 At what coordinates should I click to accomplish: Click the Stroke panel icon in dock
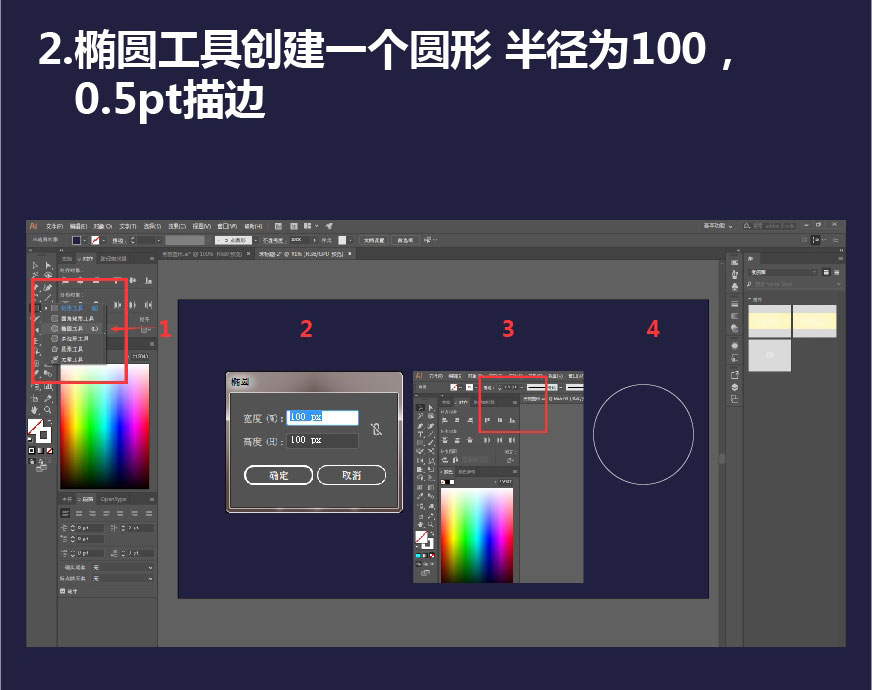tap(735, 304)
